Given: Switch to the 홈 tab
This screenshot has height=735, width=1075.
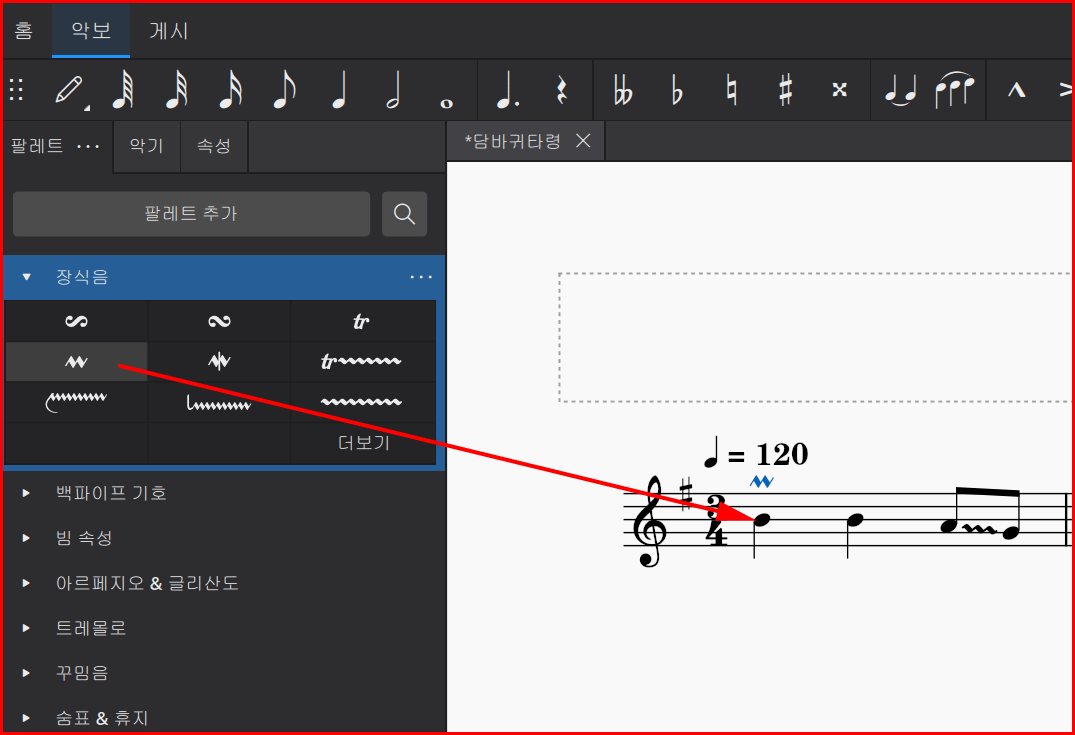Looking at the screenshot, I should 23,31.
